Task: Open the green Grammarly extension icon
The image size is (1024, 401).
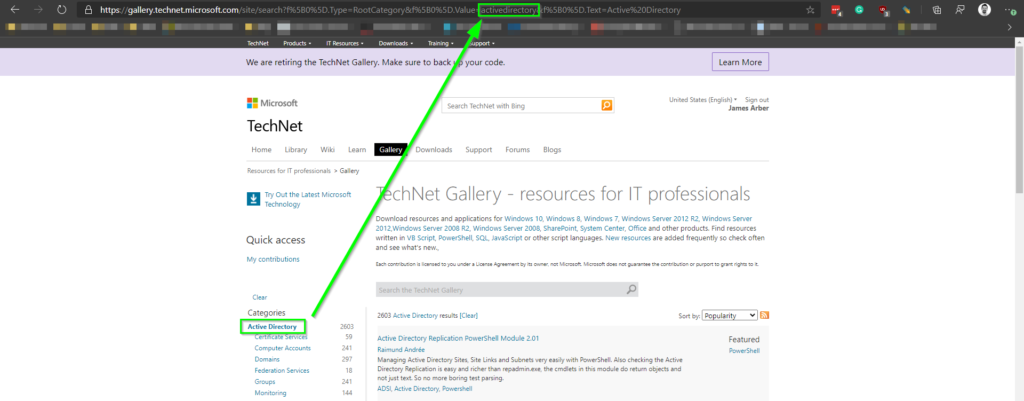Action: (x=859, y=10)
